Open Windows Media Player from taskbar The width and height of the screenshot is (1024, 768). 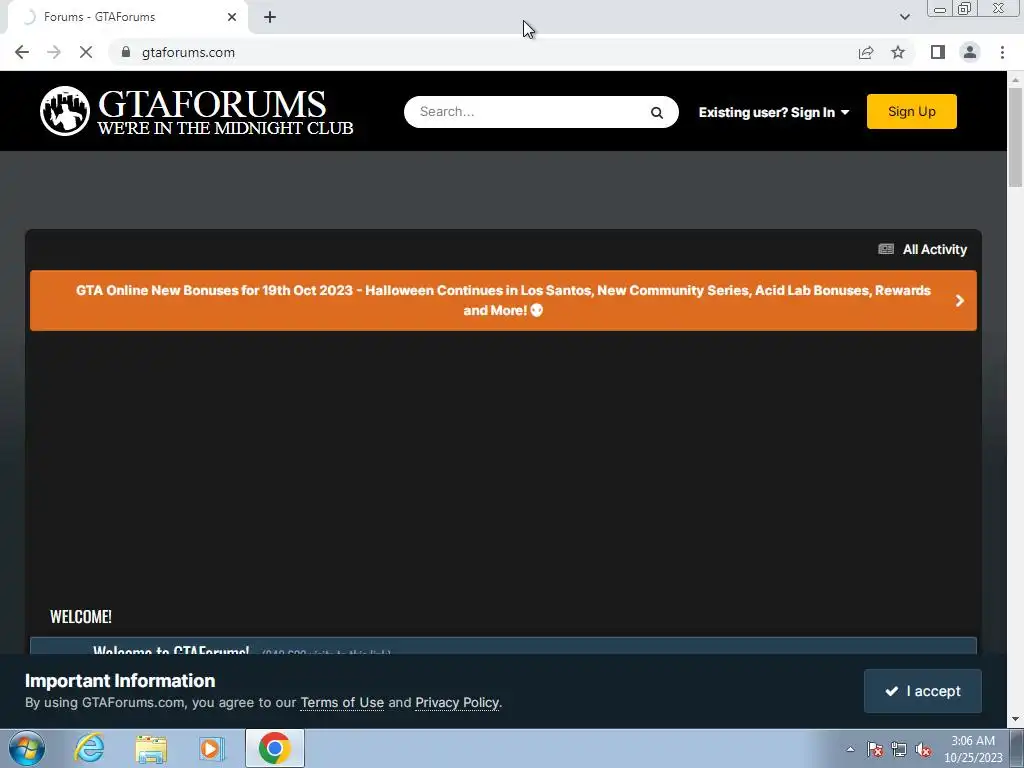211,749
